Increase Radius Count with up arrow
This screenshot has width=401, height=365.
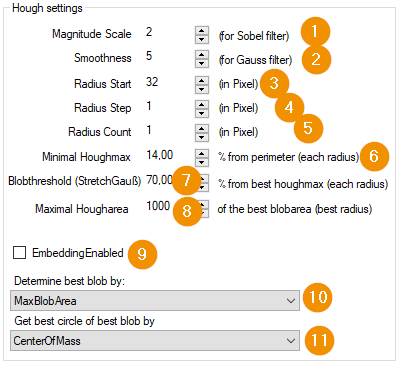(202, 128)
